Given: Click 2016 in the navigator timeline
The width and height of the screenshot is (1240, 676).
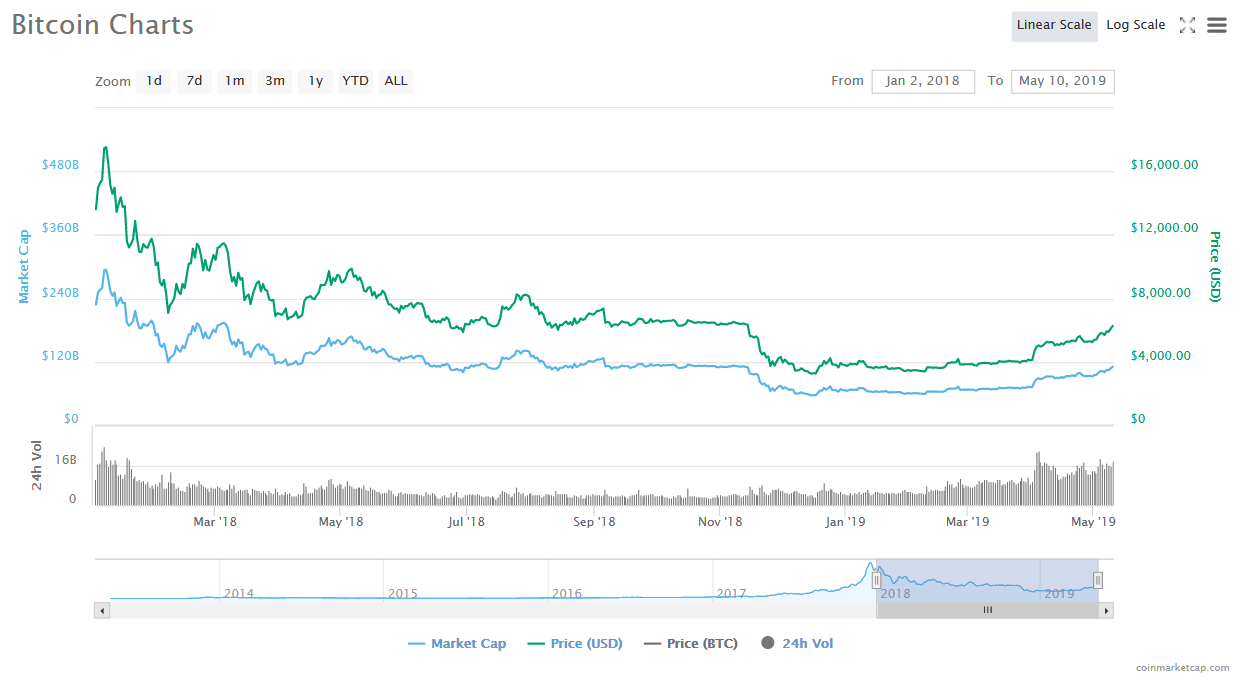Looking at the screenshot, I should click(x=567, y=593).
